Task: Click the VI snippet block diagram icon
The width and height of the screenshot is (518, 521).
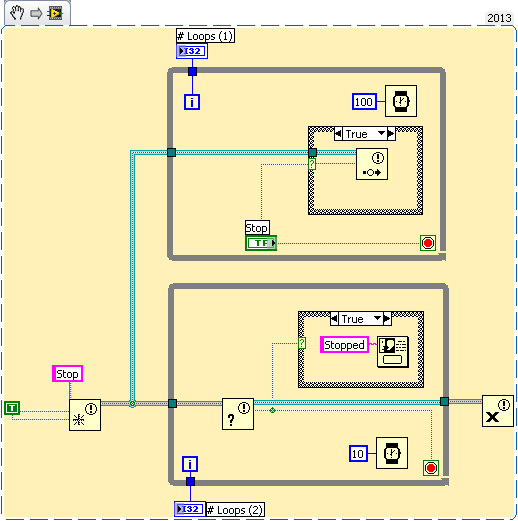Action: click(55, 13)
